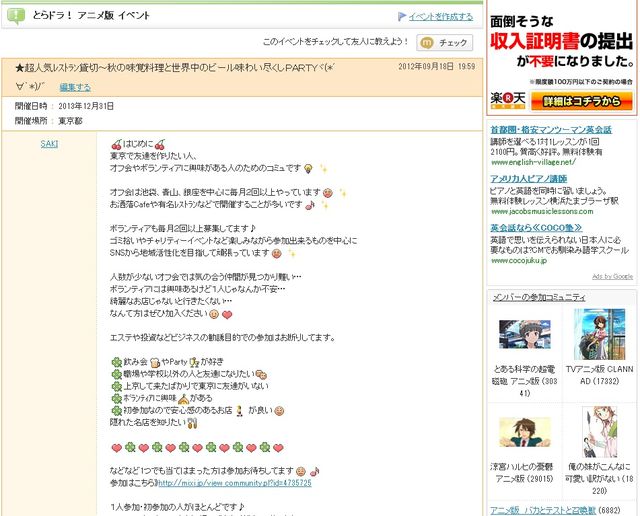Open SAKI's profile link

[48, 144]
